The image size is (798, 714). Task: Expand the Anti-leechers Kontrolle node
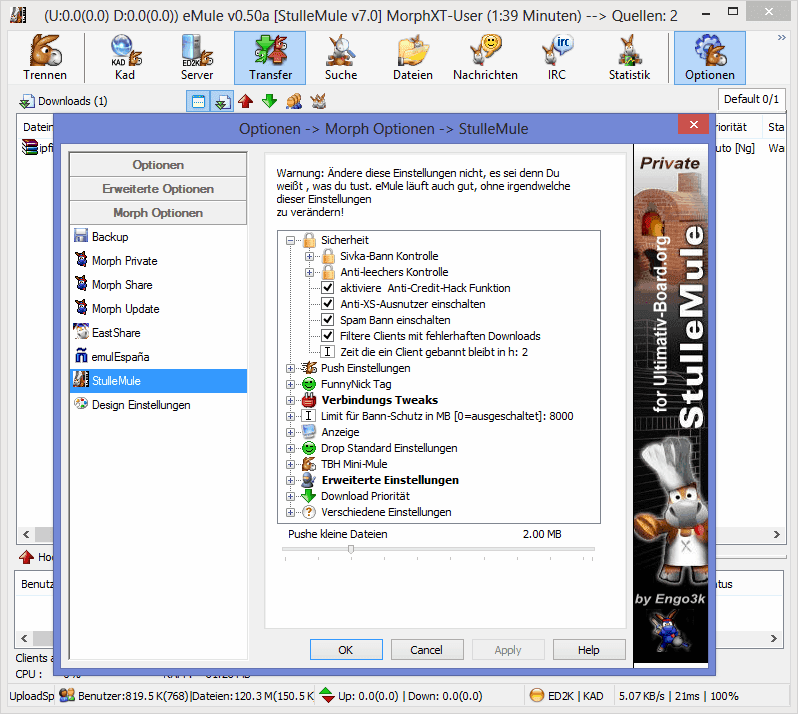click(x=309, y=272)
